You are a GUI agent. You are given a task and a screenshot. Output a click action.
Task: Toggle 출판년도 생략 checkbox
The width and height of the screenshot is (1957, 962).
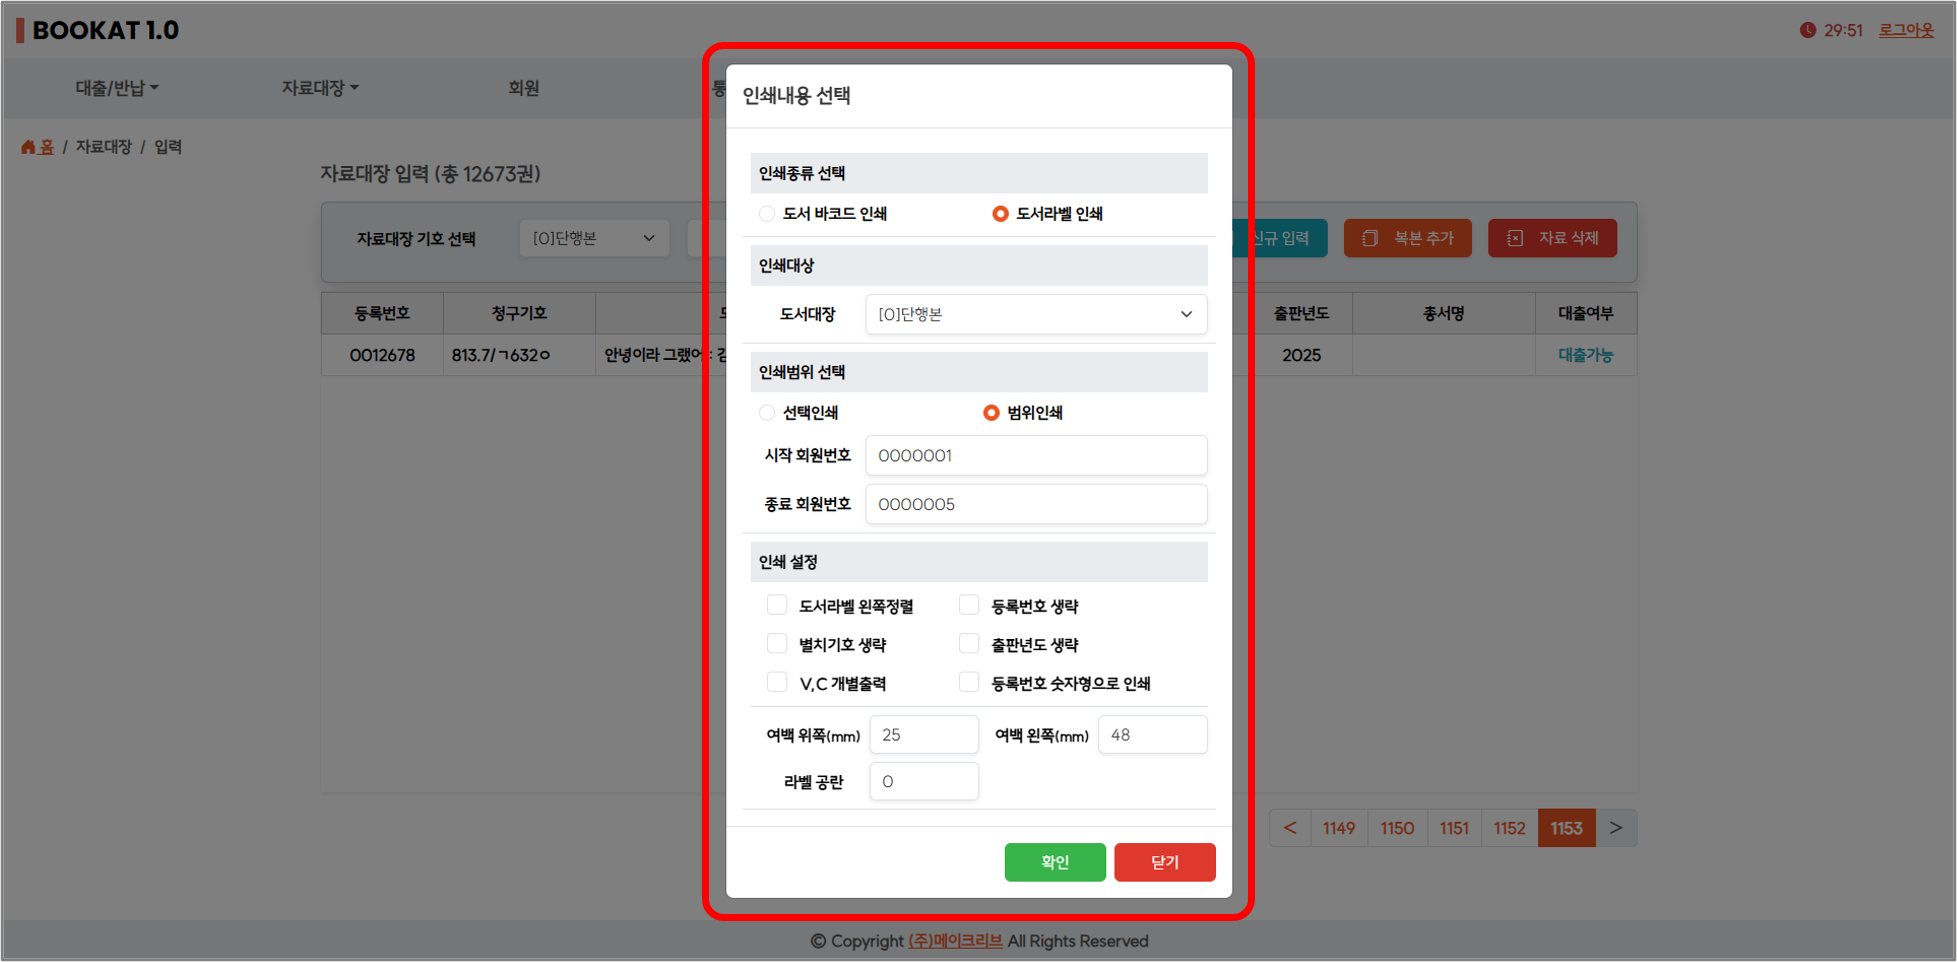tap(969, 644)
